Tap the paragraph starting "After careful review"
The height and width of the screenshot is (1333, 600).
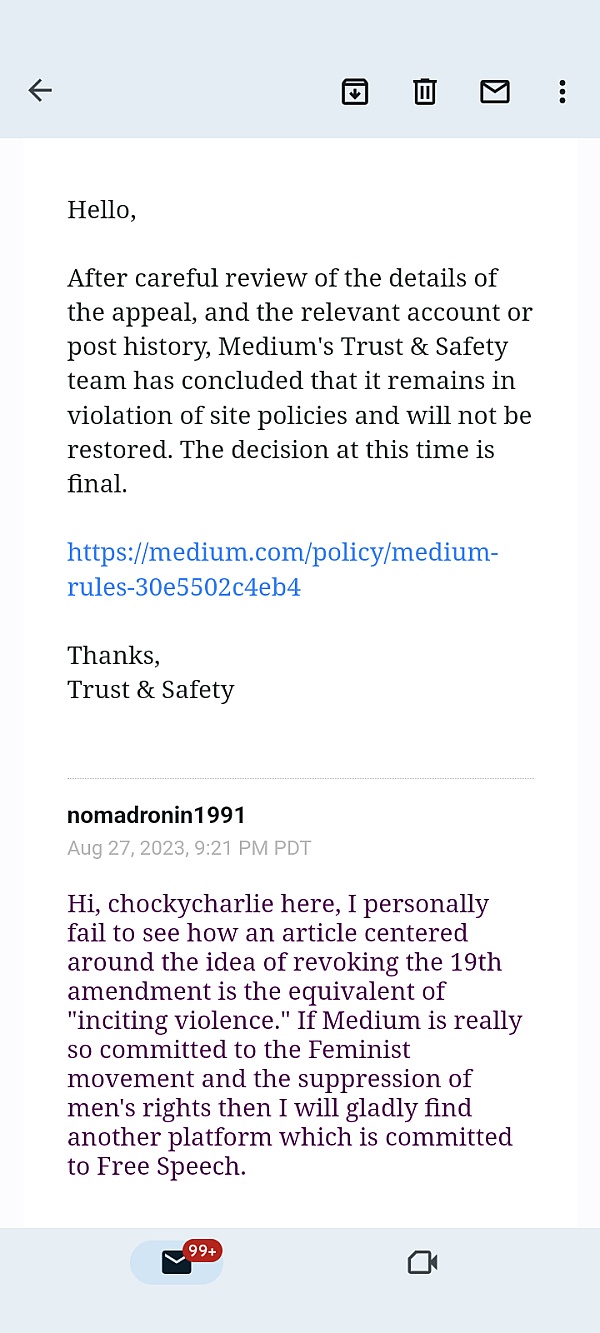click(x=300, y=381)
